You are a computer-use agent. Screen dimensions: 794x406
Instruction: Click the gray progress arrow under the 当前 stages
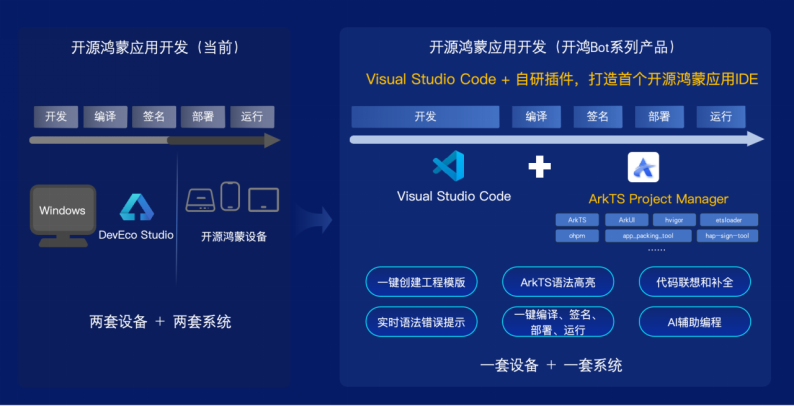154,140
